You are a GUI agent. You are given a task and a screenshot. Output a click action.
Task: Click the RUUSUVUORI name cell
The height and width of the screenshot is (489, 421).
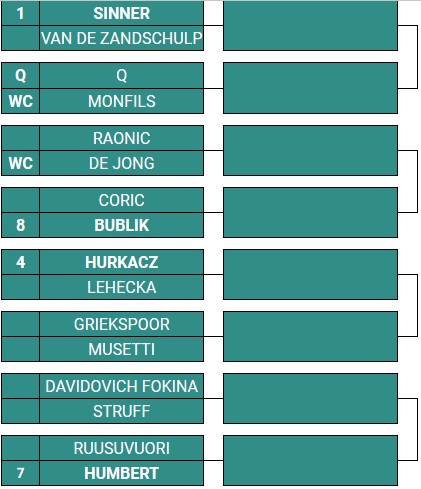[x=121, y=448]
